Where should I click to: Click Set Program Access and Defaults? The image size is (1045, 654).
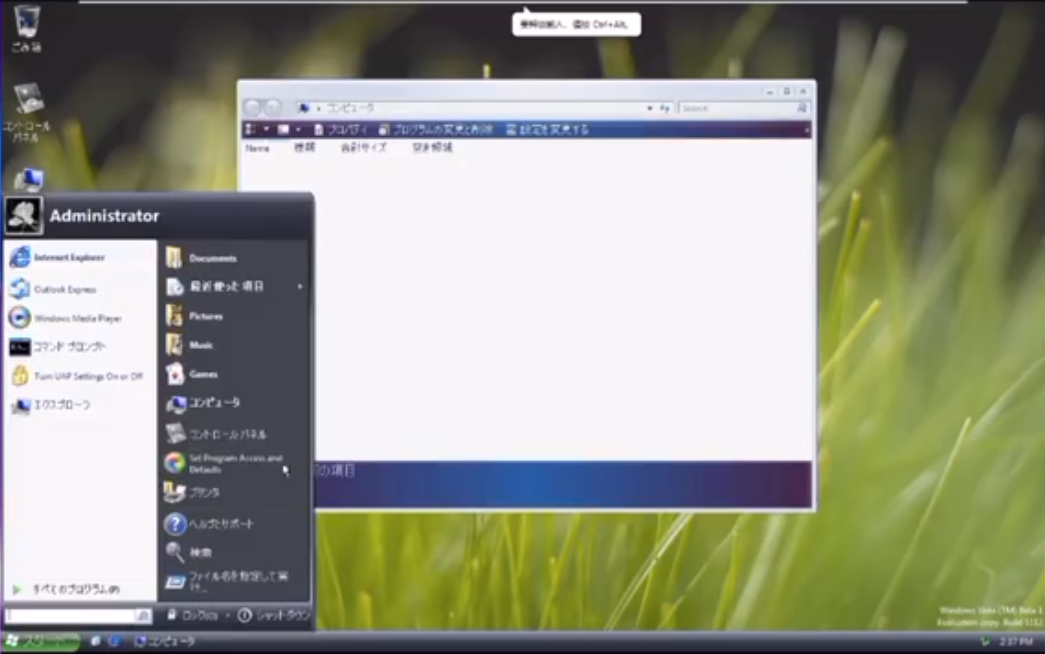(x=234, y=463)
